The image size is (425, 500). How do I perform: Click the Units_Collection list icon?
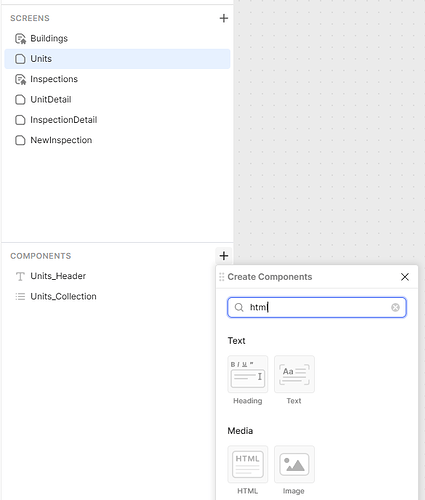pos(20,296)
